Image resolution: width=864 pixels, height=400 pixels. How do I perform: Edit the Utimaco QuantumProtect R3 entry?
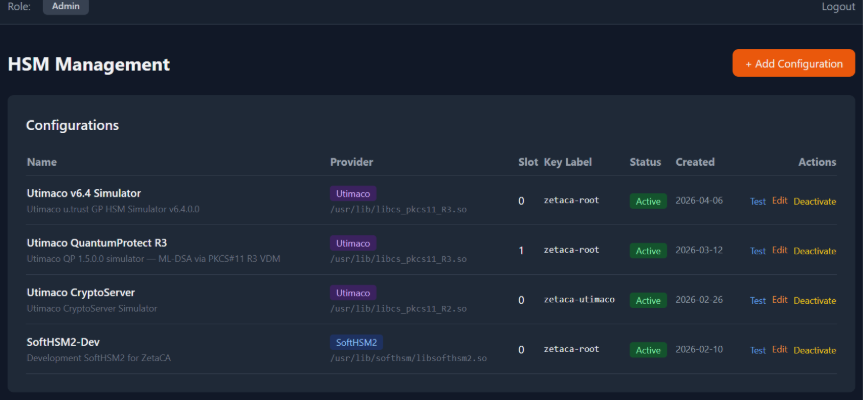point(779,250)
